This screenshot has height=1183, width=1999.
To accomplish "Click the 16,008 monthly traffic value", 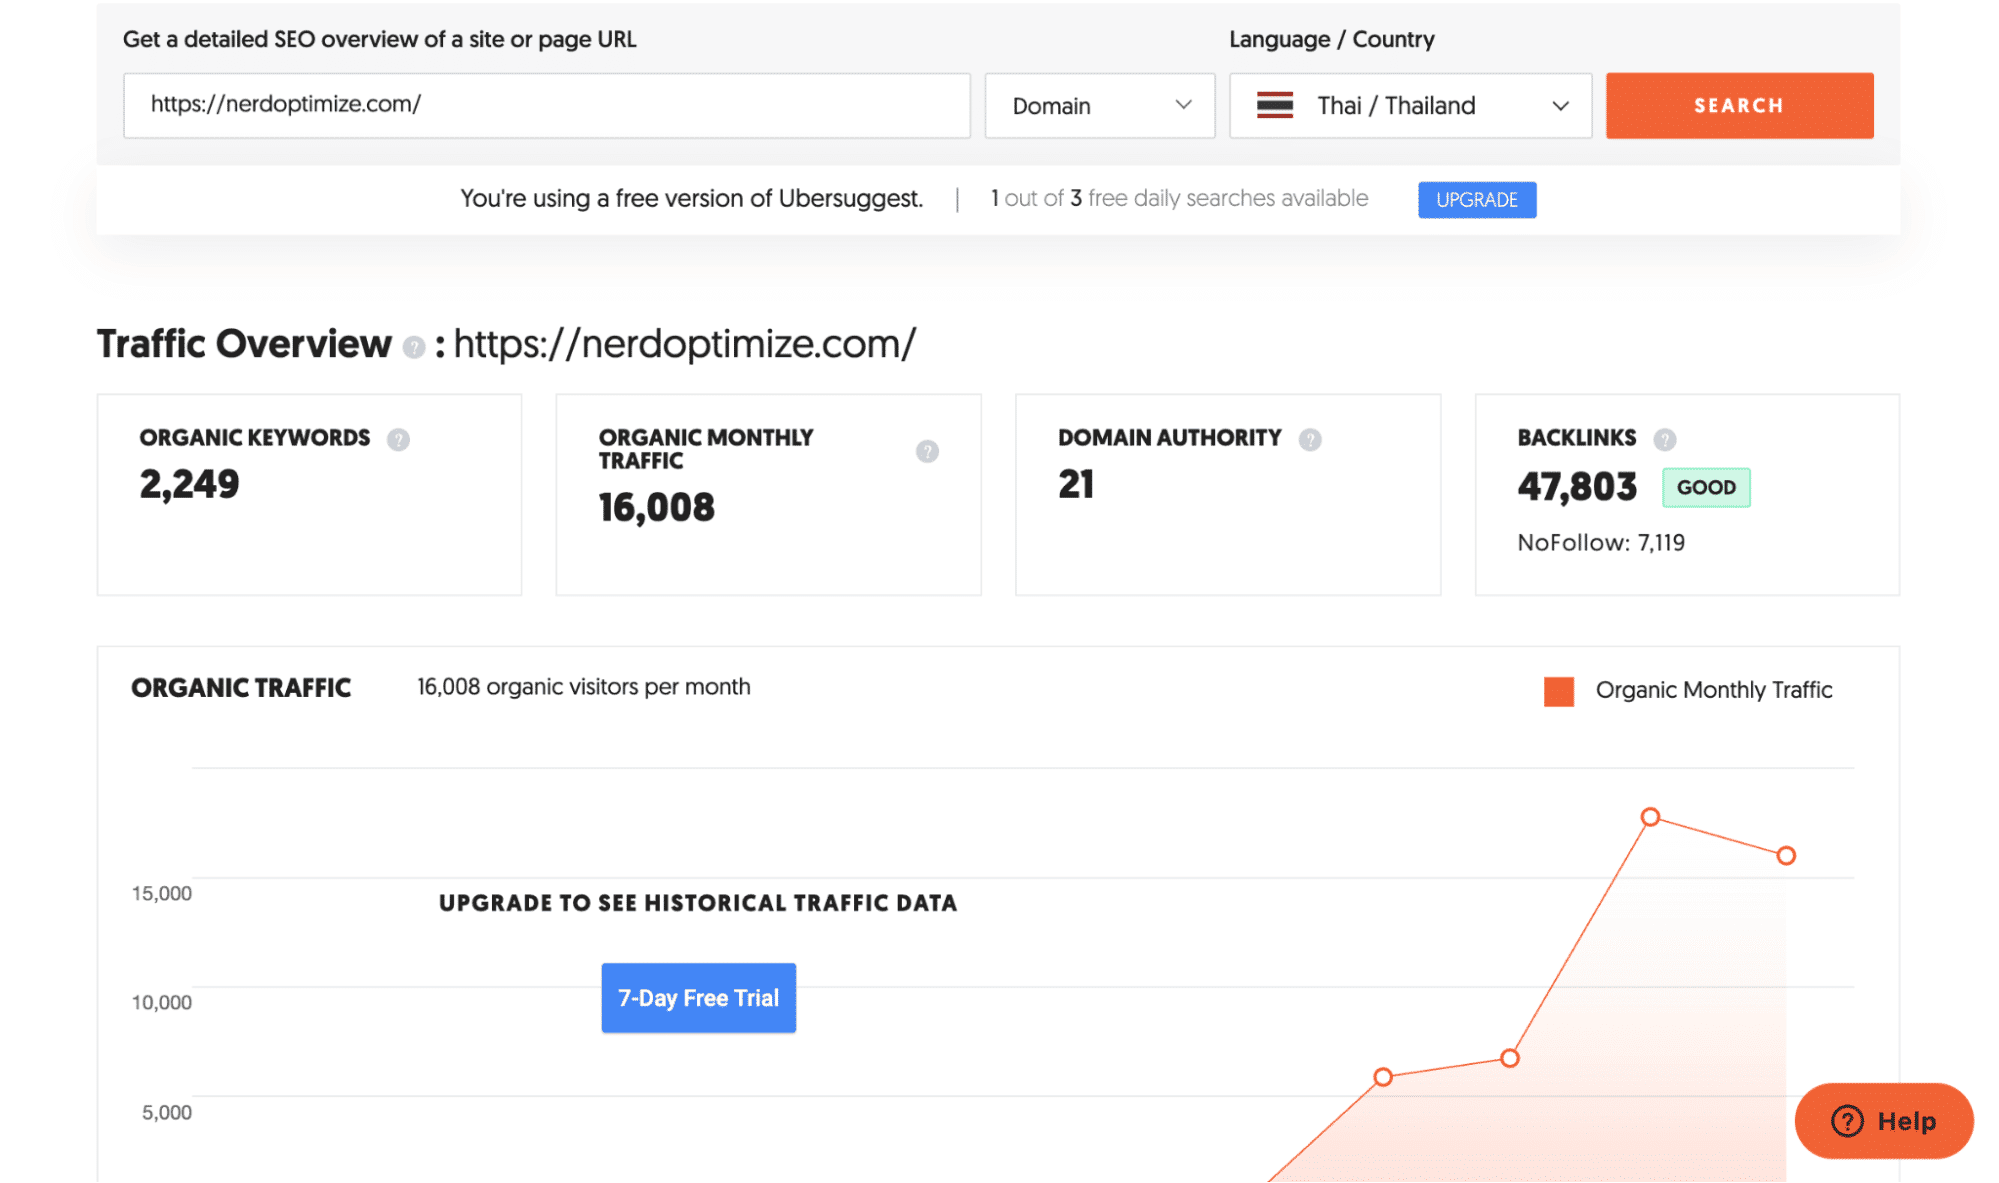I will point(657,507).
